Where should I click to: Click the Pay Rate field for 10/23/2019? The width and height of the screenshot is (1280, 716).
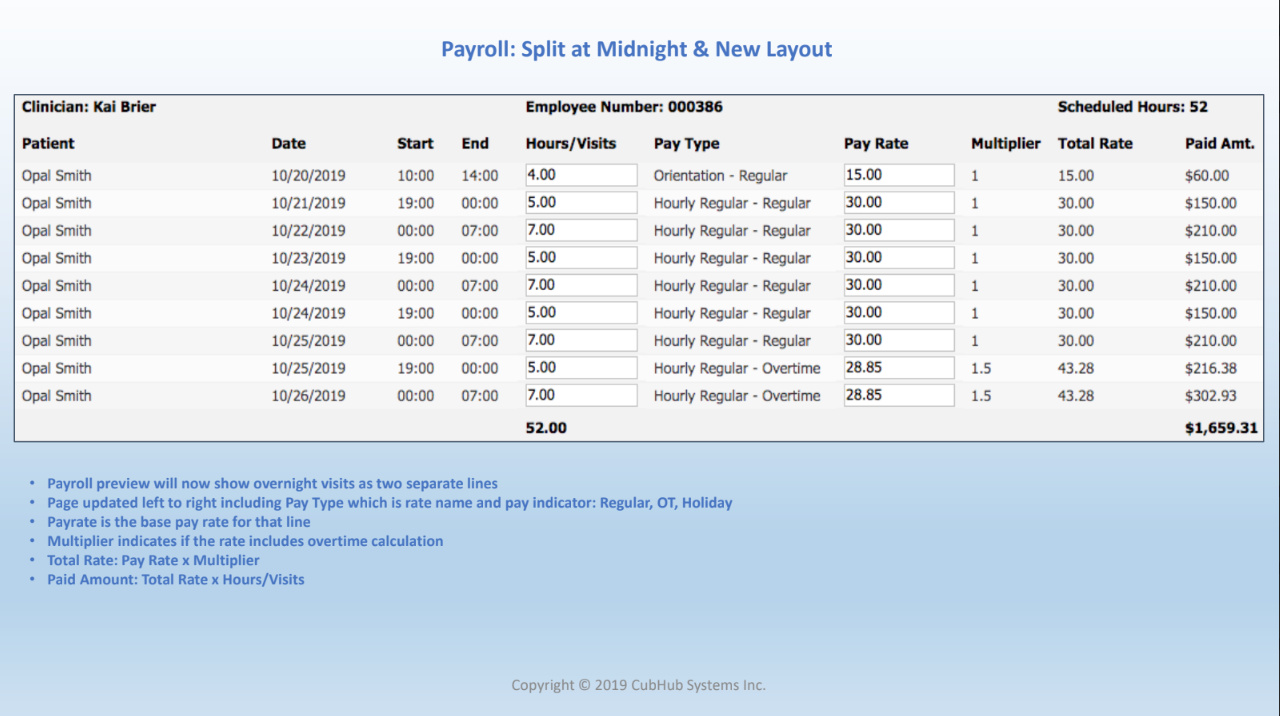click(x=899, y=258)
